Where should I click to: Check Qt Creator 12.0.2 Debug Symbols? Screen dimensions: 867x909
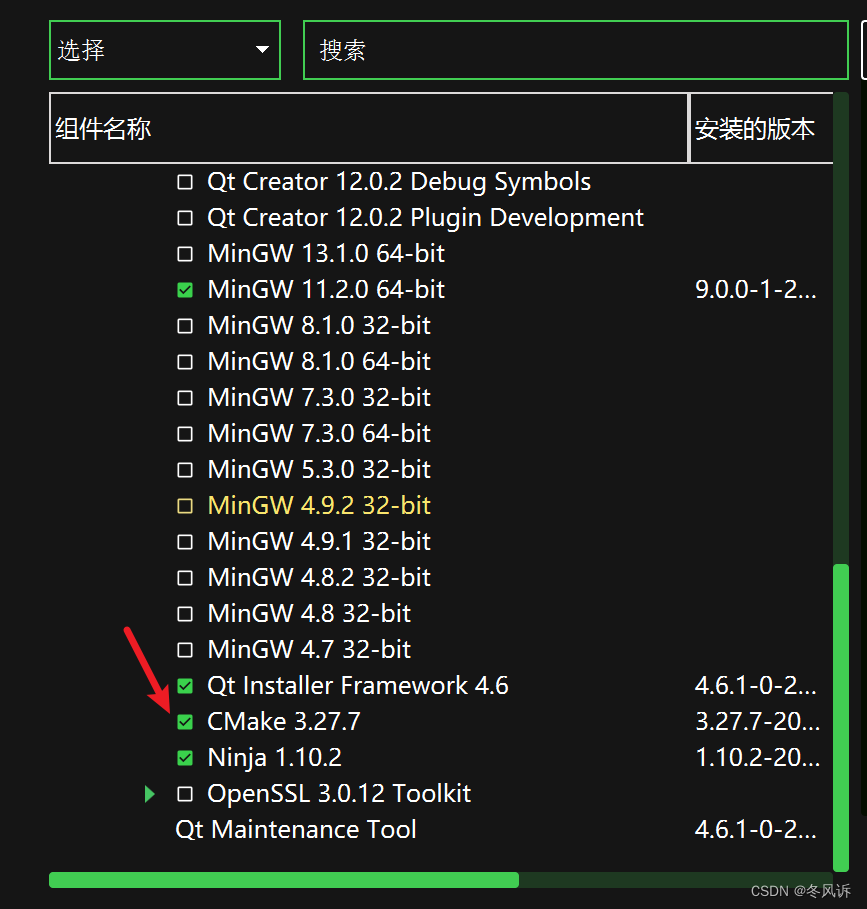tap(185, 181)
